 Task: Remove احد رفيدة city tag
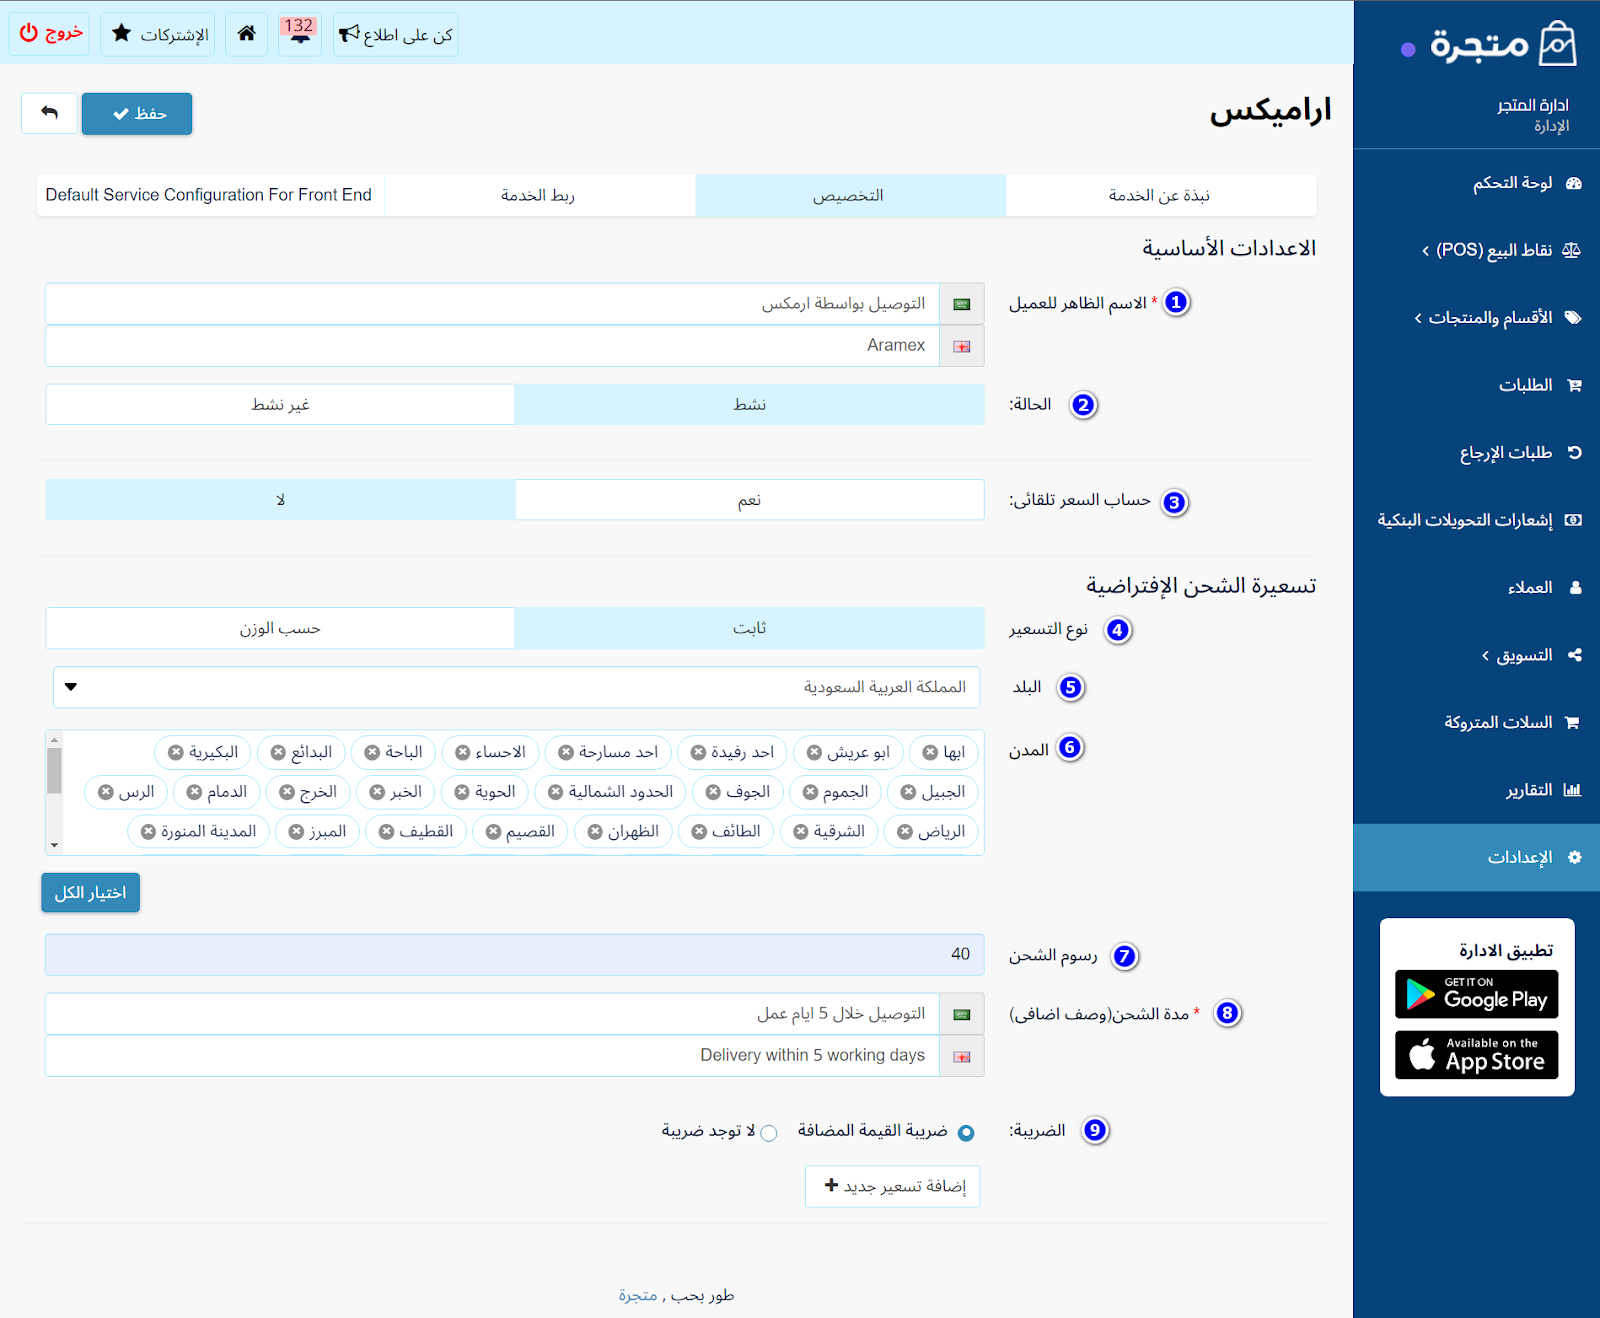tap(698, 752)
